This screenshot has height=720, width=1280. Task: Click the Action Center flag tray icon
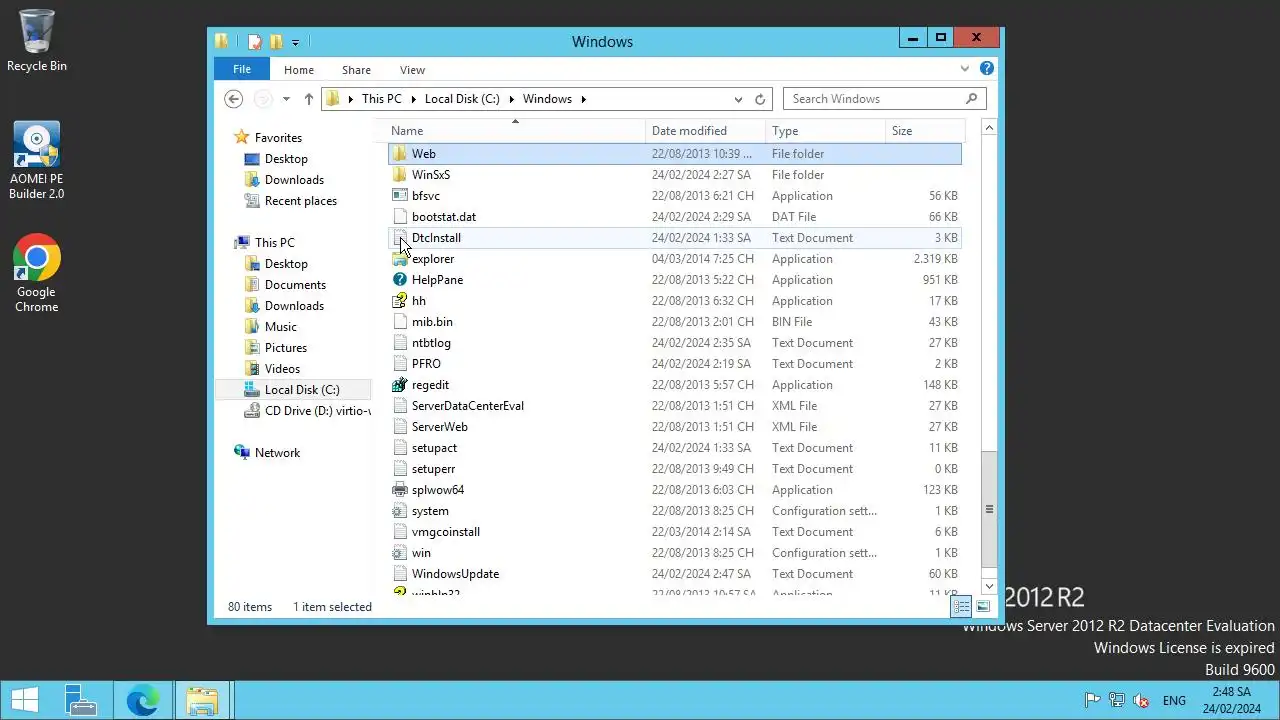[x=1093, y=701]
